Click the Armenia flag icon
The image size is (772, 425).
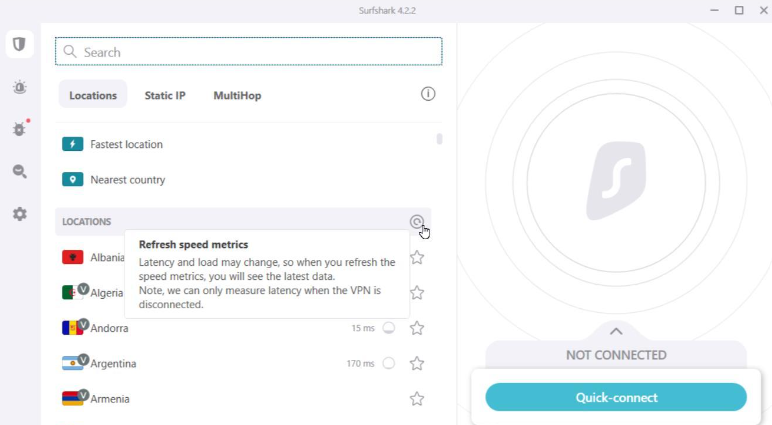pos(72,399)
